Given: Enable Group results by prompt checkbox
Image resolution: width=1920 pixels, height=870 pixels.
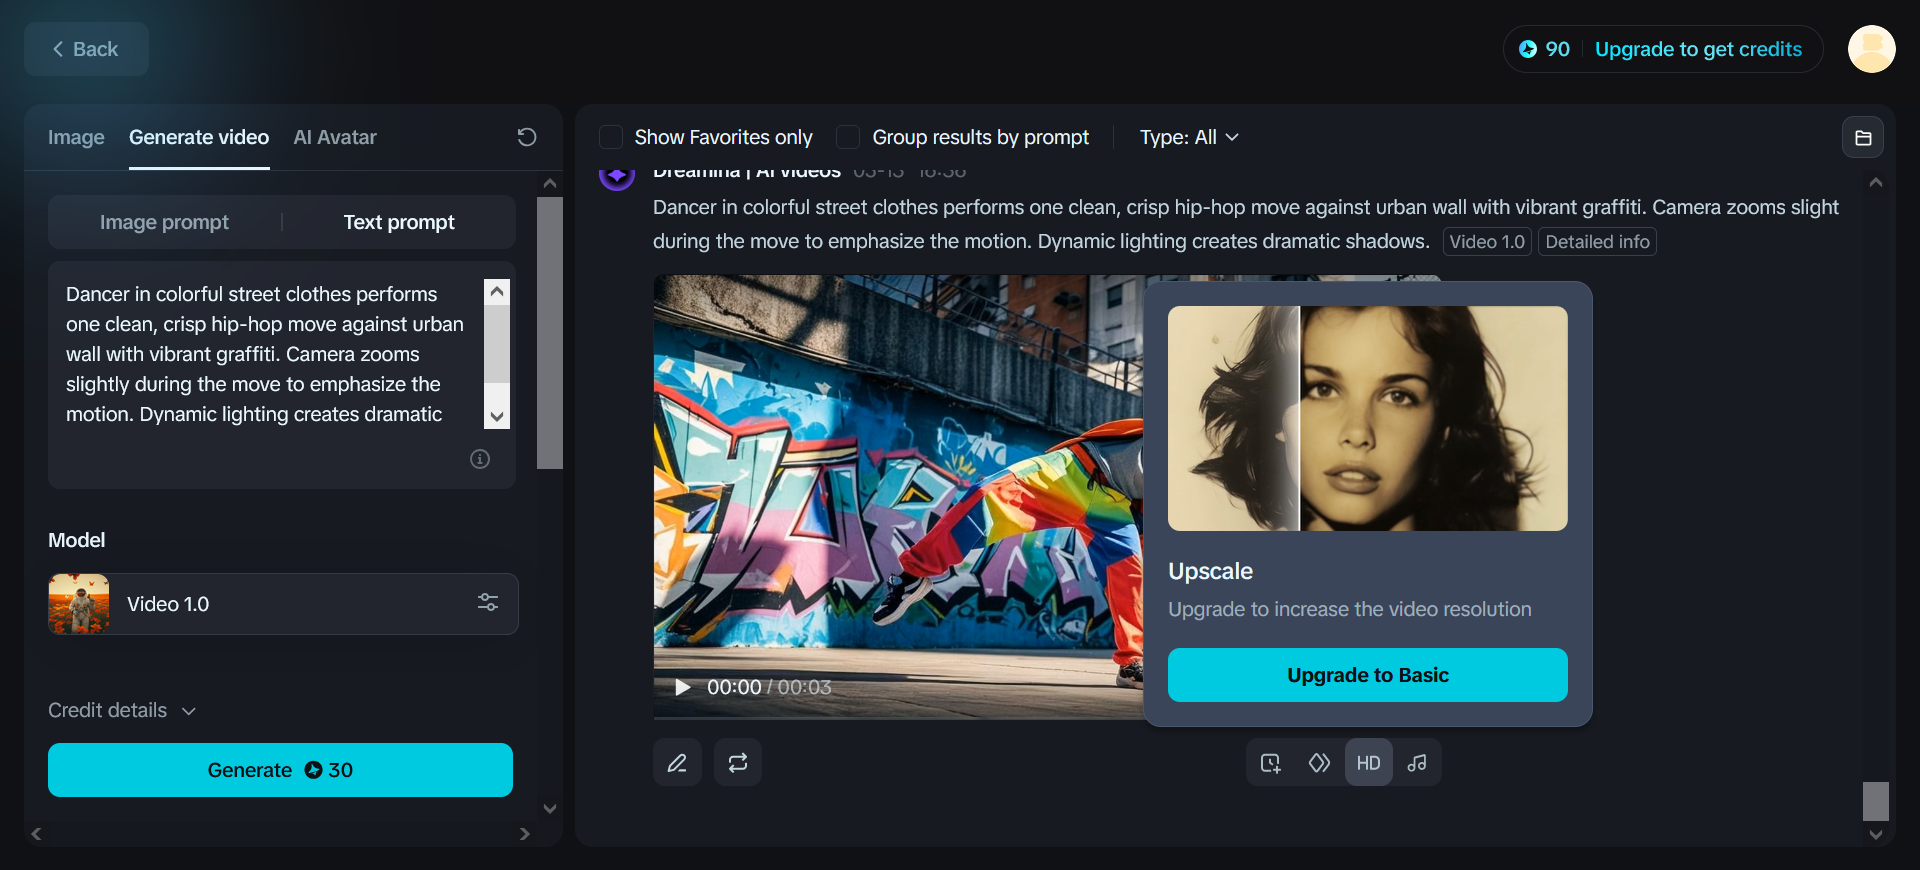Looking at the screenshot, I should click(848, 137).
